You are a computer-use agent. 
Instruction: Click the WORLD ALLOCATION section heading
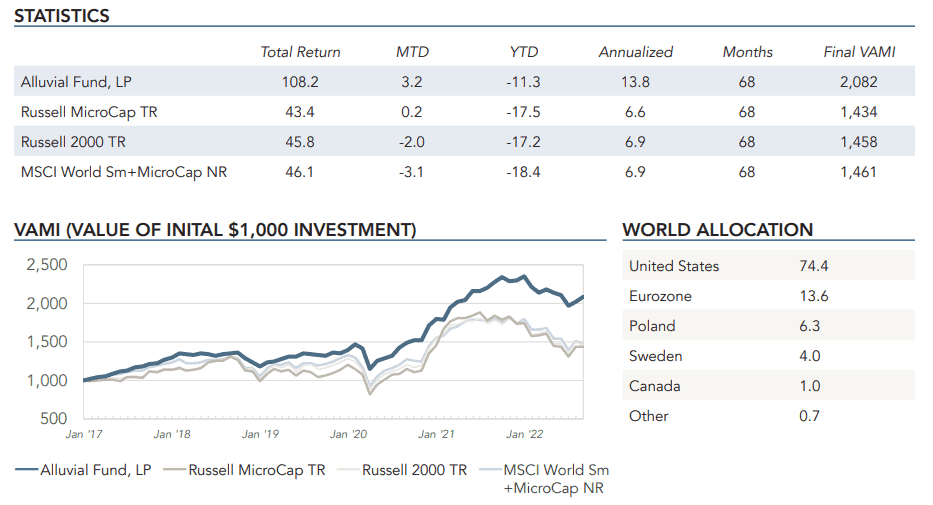[x=717, y=230]
